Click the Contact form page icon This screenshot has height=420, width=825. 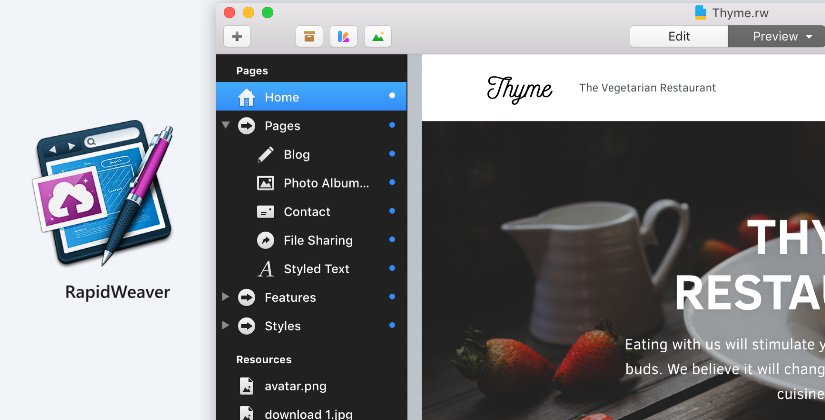pos(265,212)
